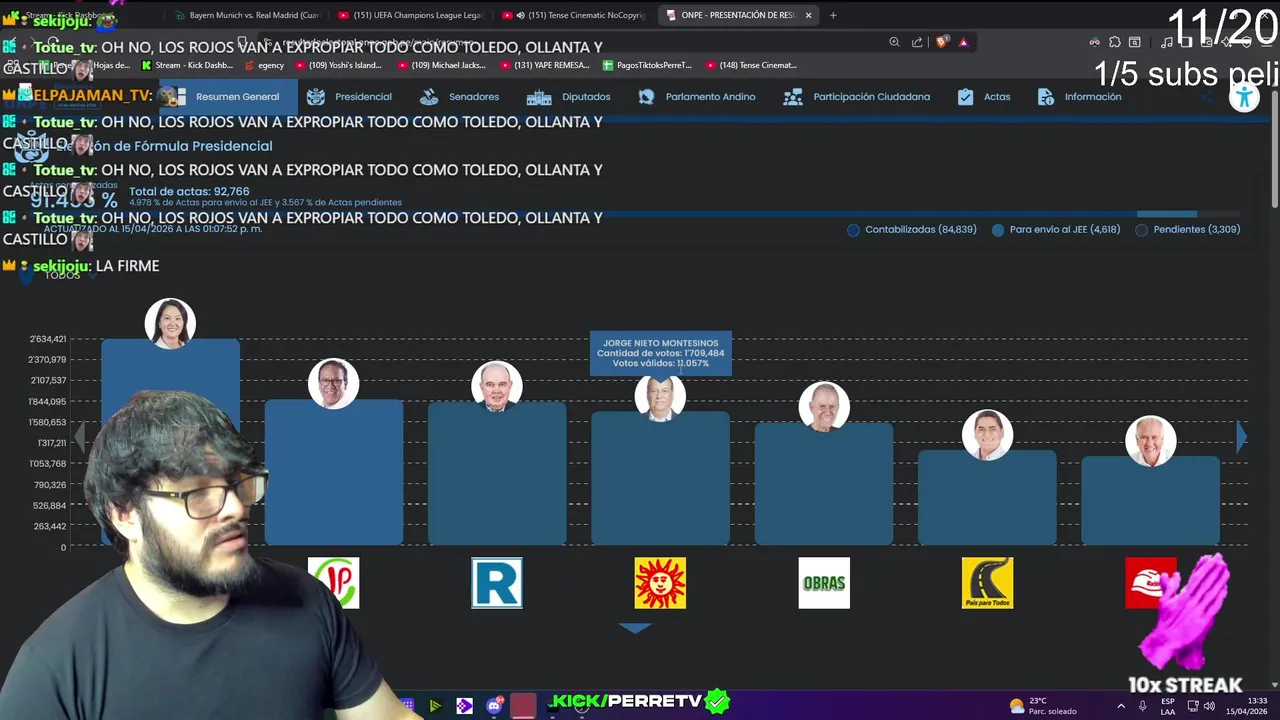
Task: Close the ONPE Presentación de Resultados tab
Action: (808, 15)
